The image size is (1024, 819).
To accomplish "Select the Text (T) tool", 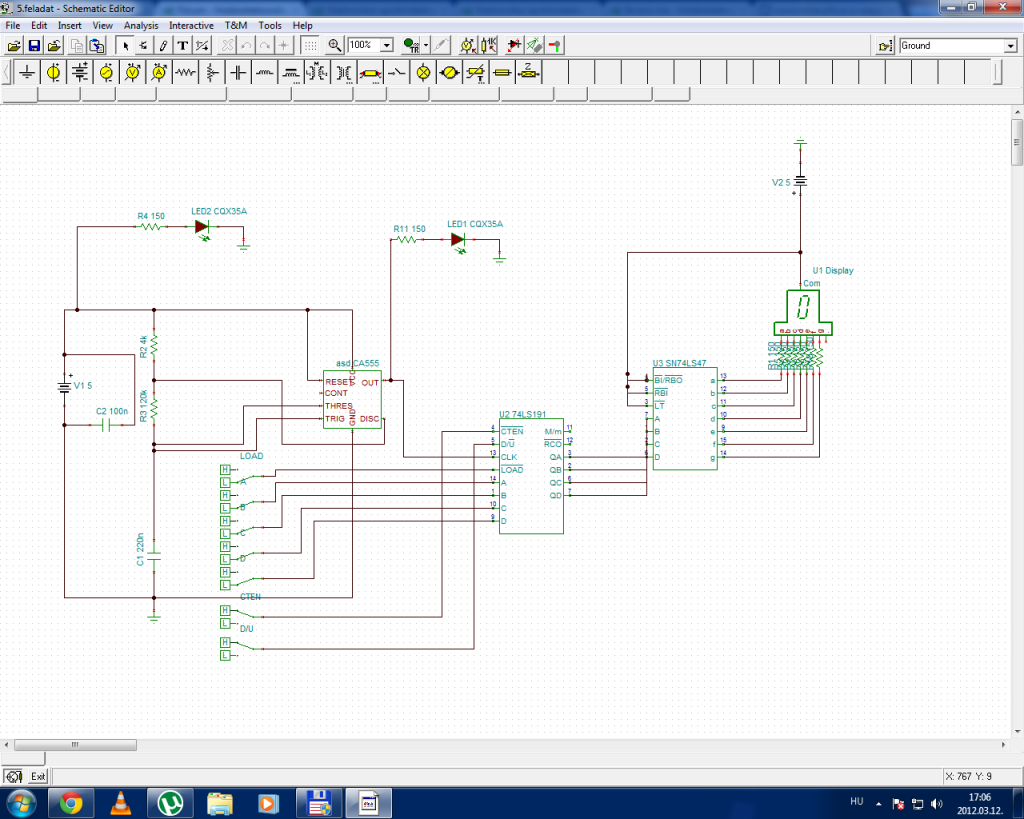I will click(183, 46).
